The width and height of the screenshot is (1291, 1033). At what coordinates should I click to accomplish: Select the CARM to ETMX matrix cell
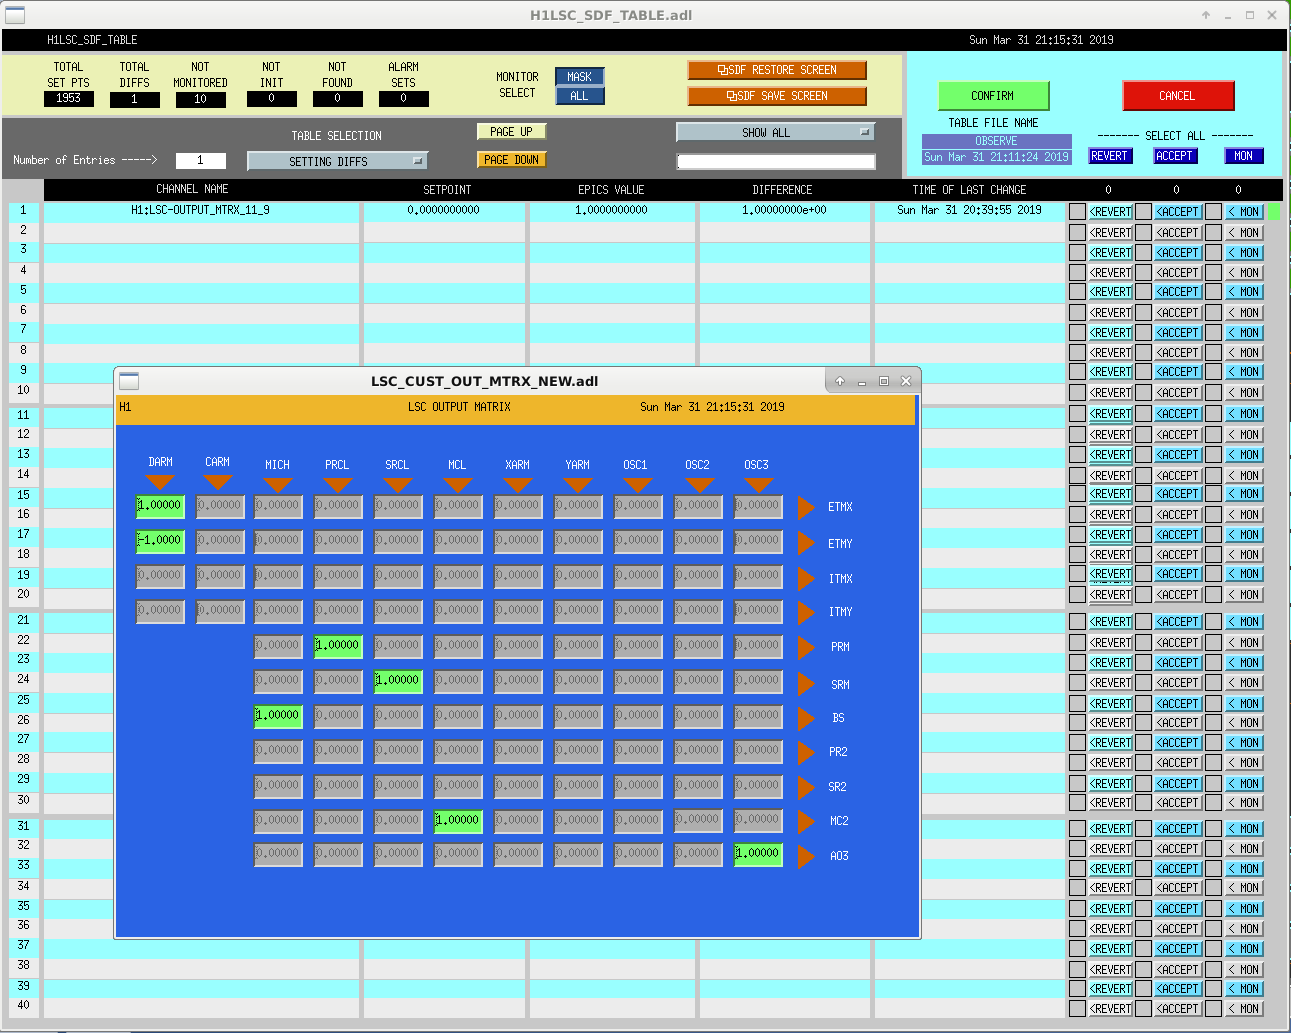220,506
